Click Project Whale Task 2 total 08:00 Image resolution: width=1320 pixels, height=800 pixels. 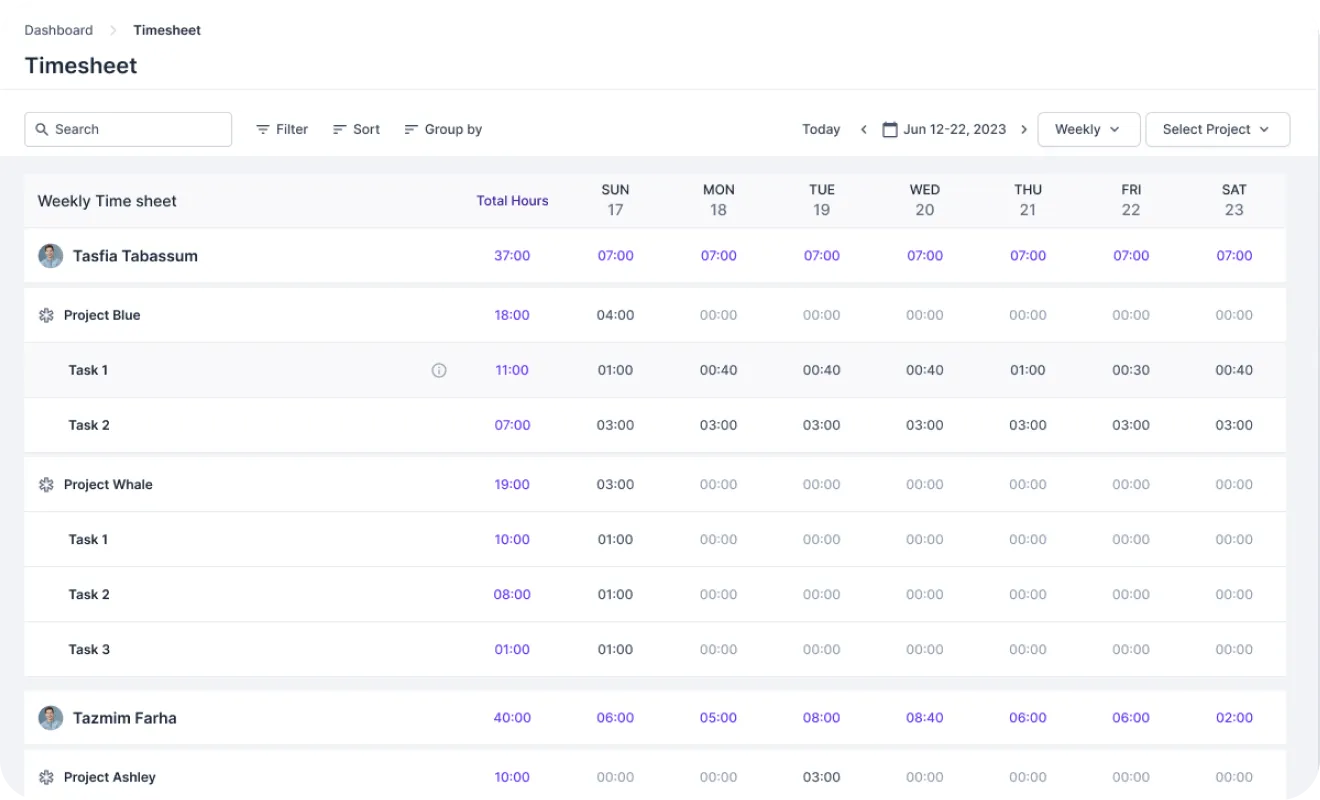point(512,595)
